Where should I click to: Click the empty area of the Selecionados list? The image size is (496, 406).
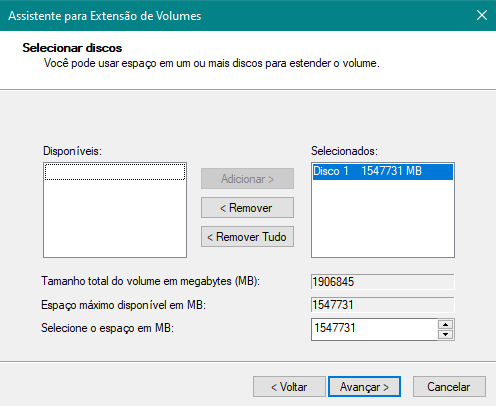[383, 218]
